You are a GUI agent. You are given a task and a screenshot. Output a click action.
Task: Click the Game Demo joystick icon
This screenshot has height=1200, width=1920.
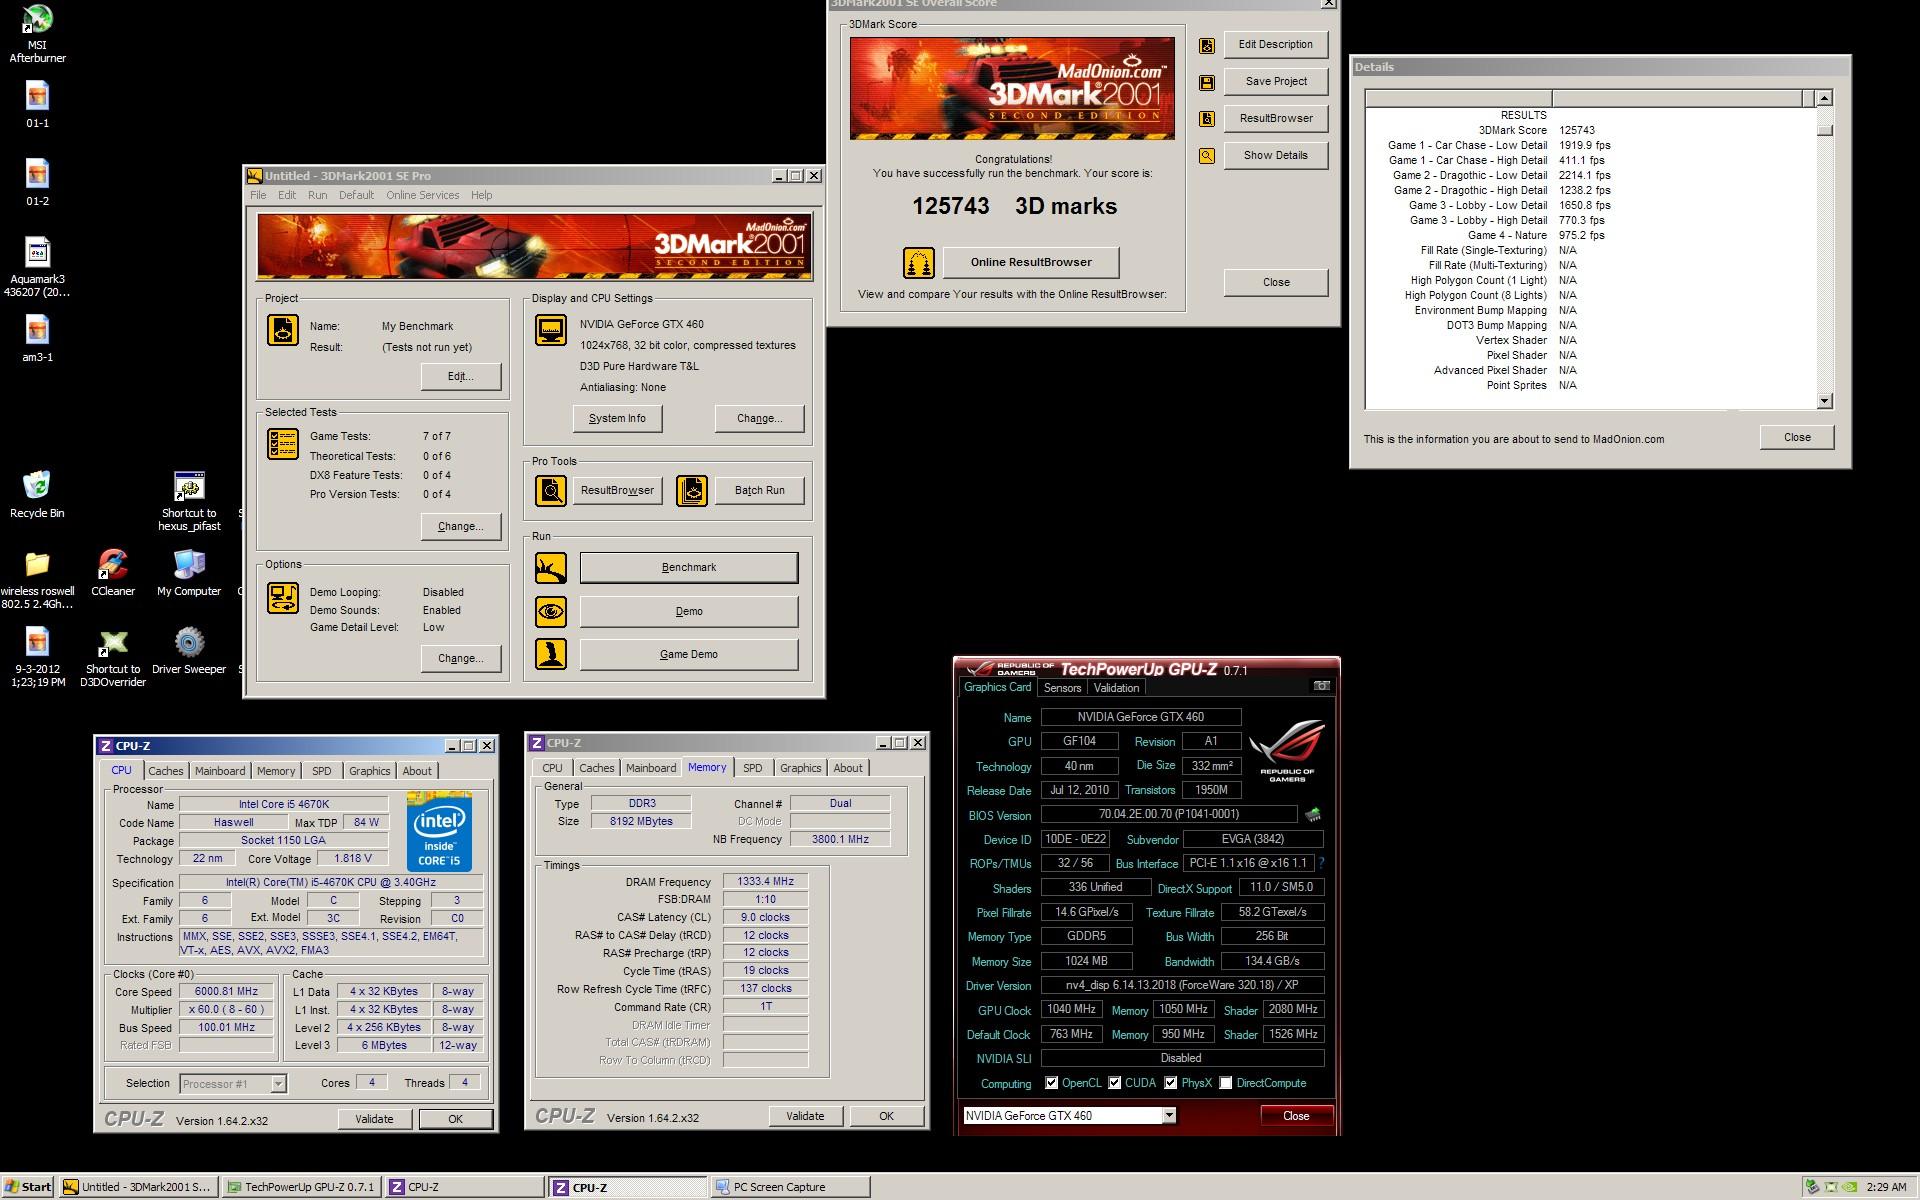click(x=551, y=654)
